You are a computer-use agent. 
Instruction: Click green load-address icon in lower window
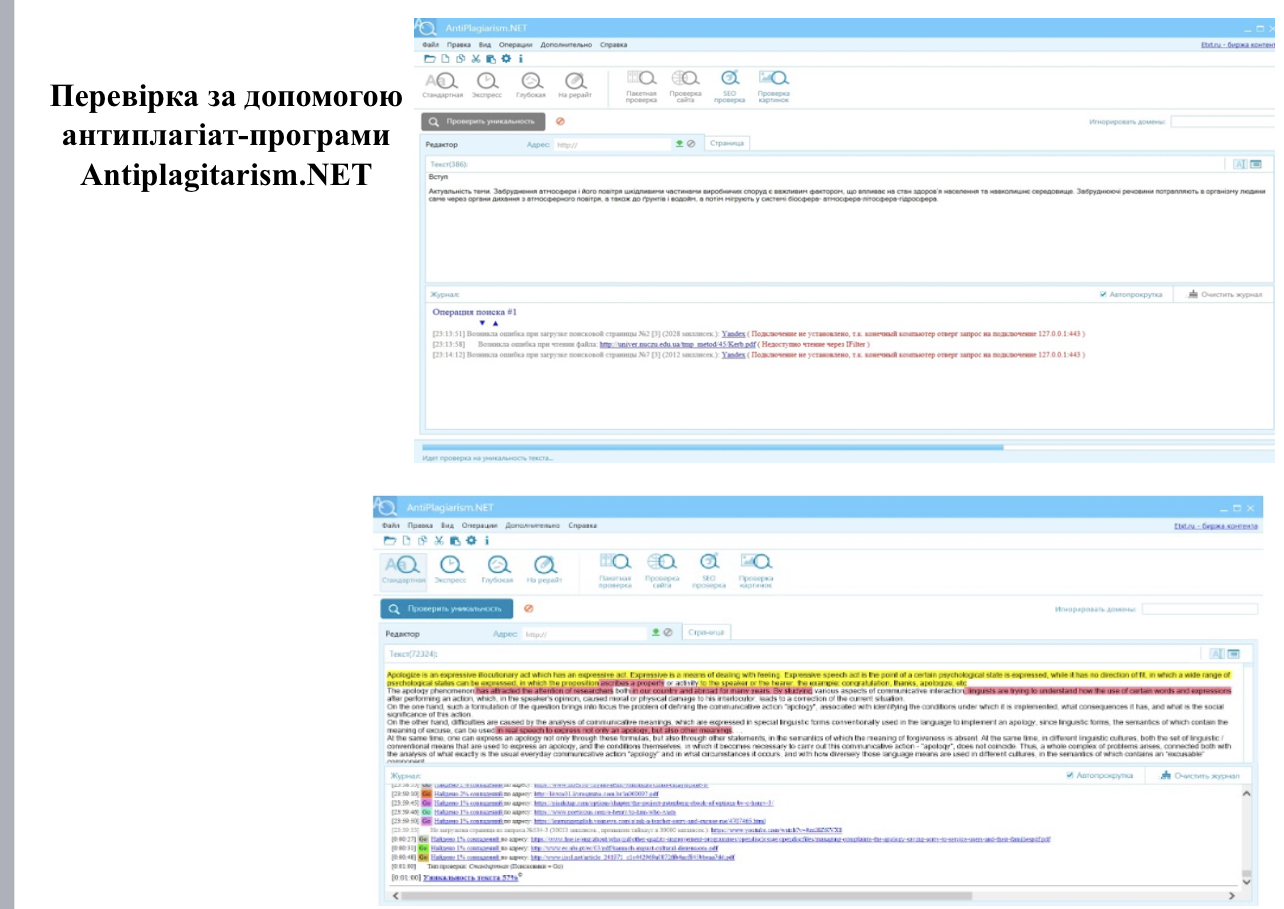click(x=656, y=632)
